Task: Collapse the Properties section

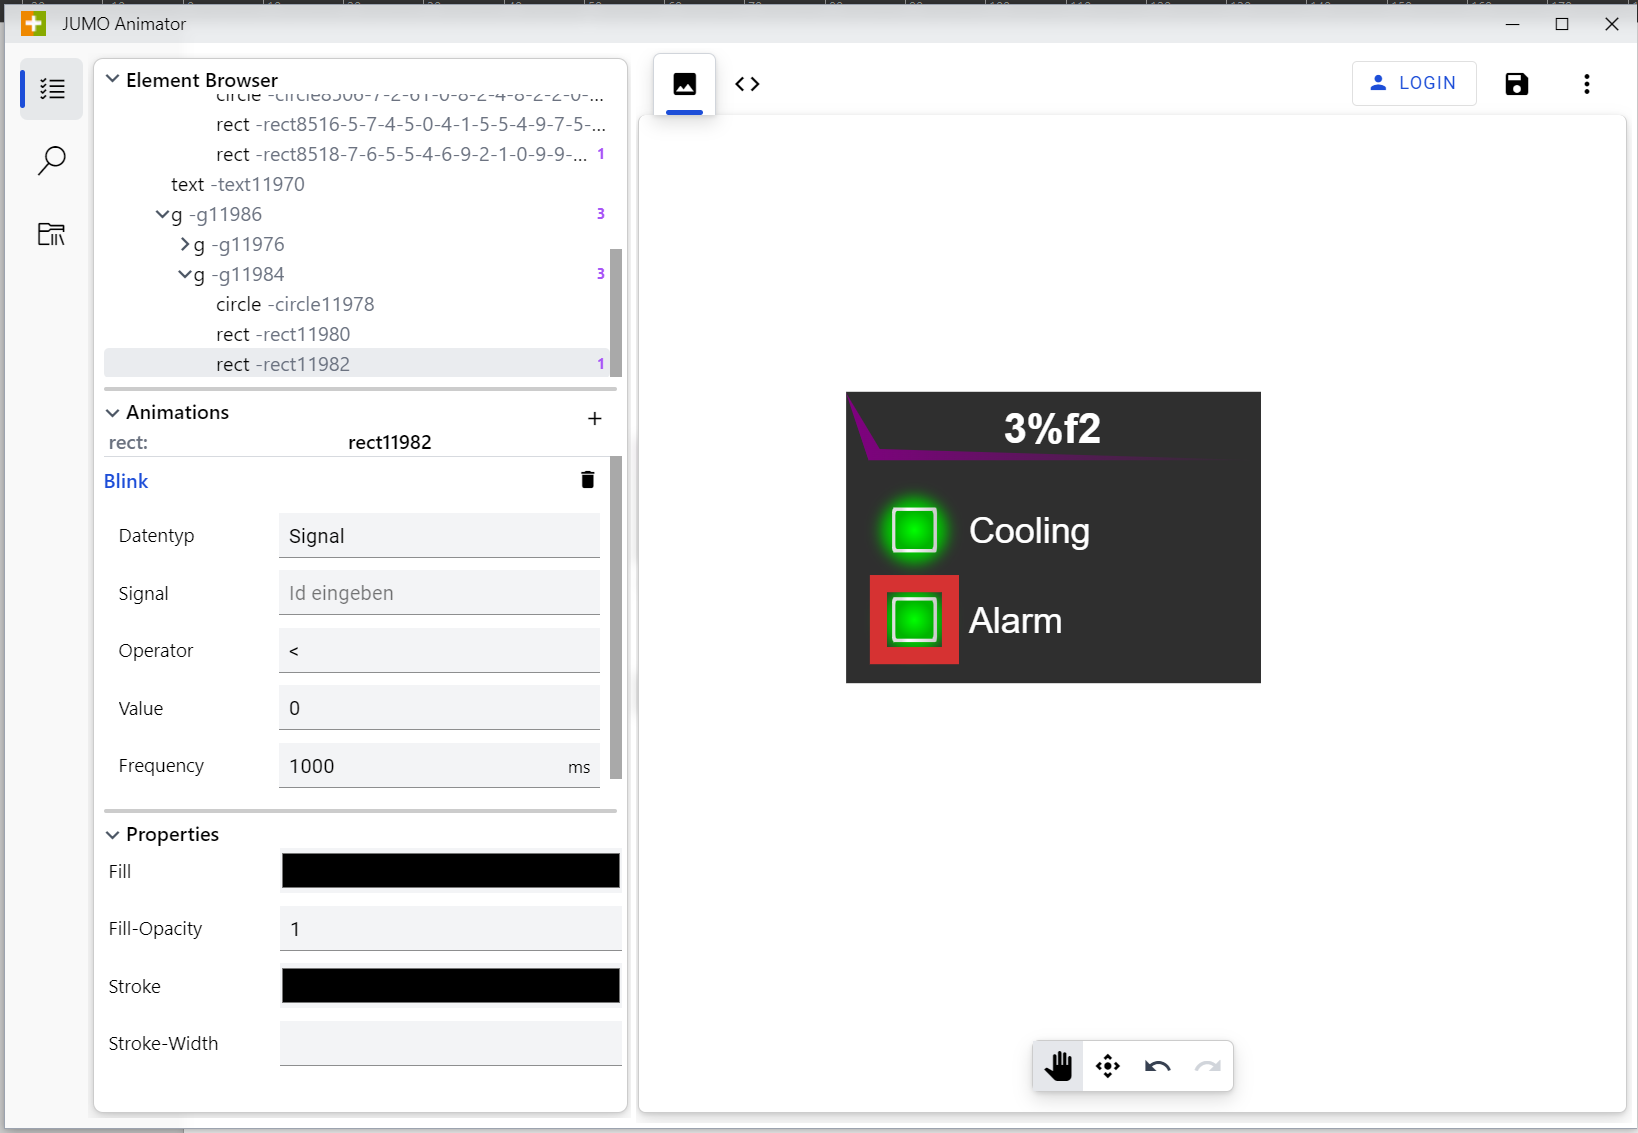Action: coord(113,834)
